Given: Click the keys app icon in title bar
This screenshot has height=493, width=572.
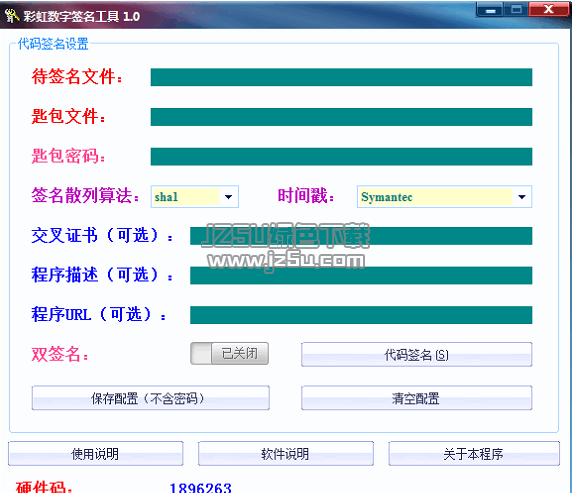Looking at the screenshot, I should (12, 16).
